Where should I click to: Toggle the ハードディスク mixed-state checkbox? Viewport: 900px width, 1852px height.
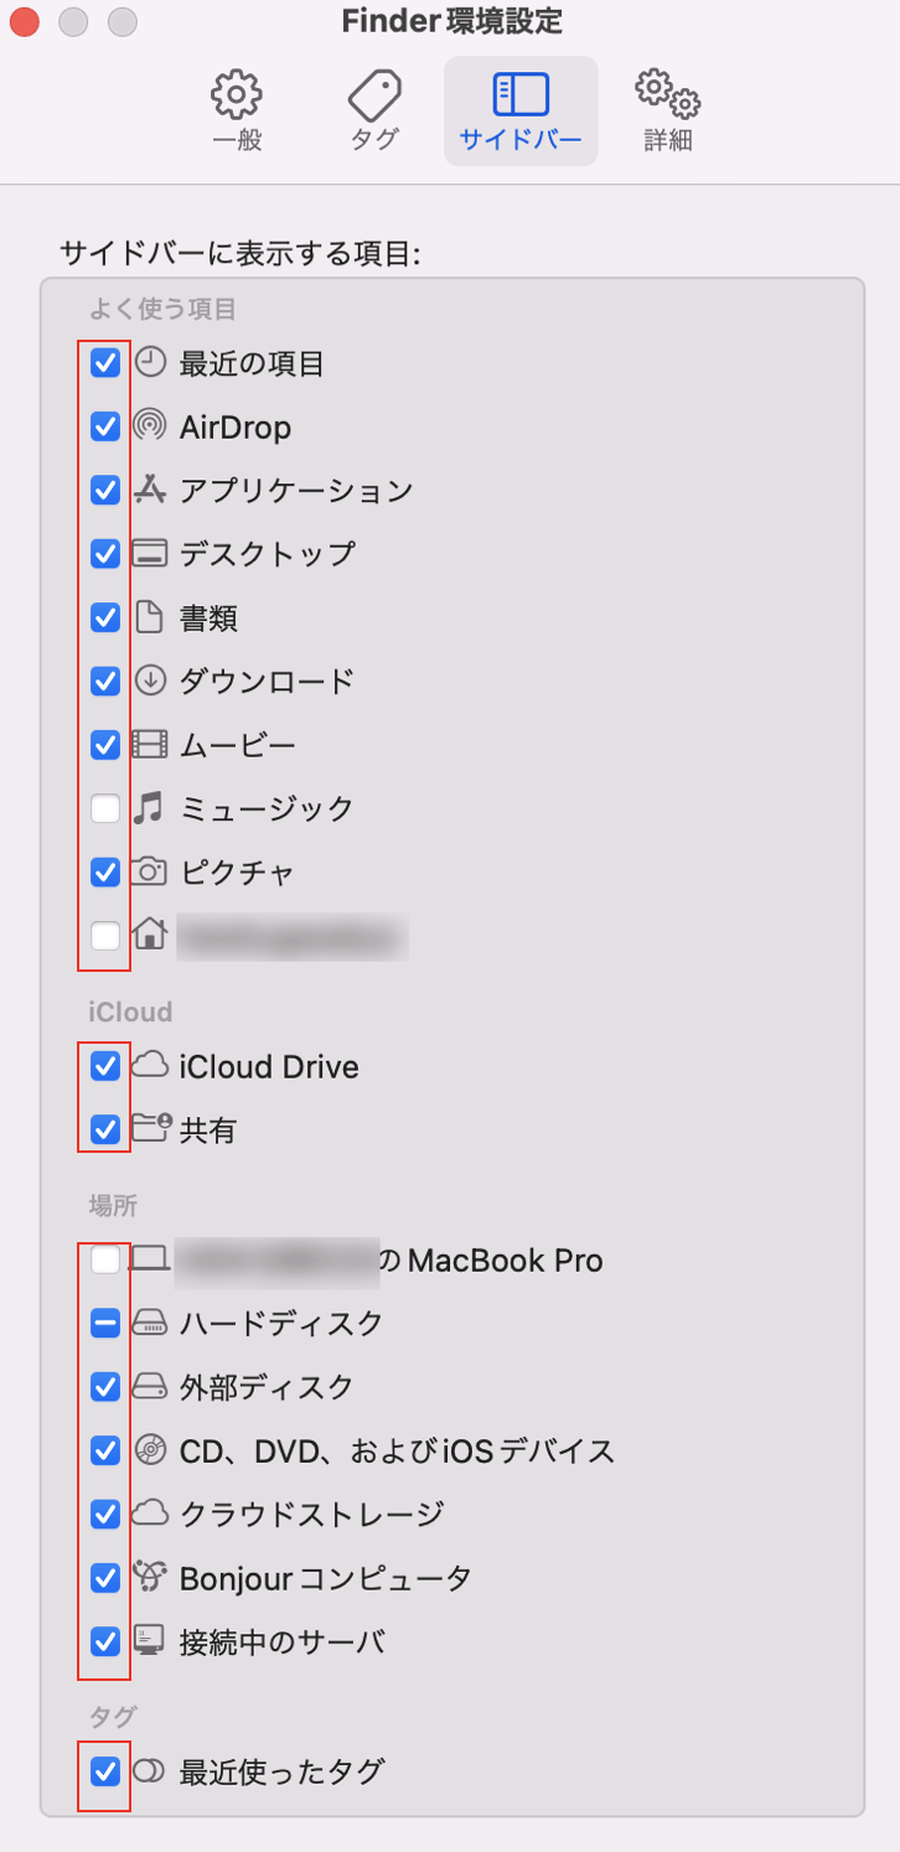tap(105, 1324)
